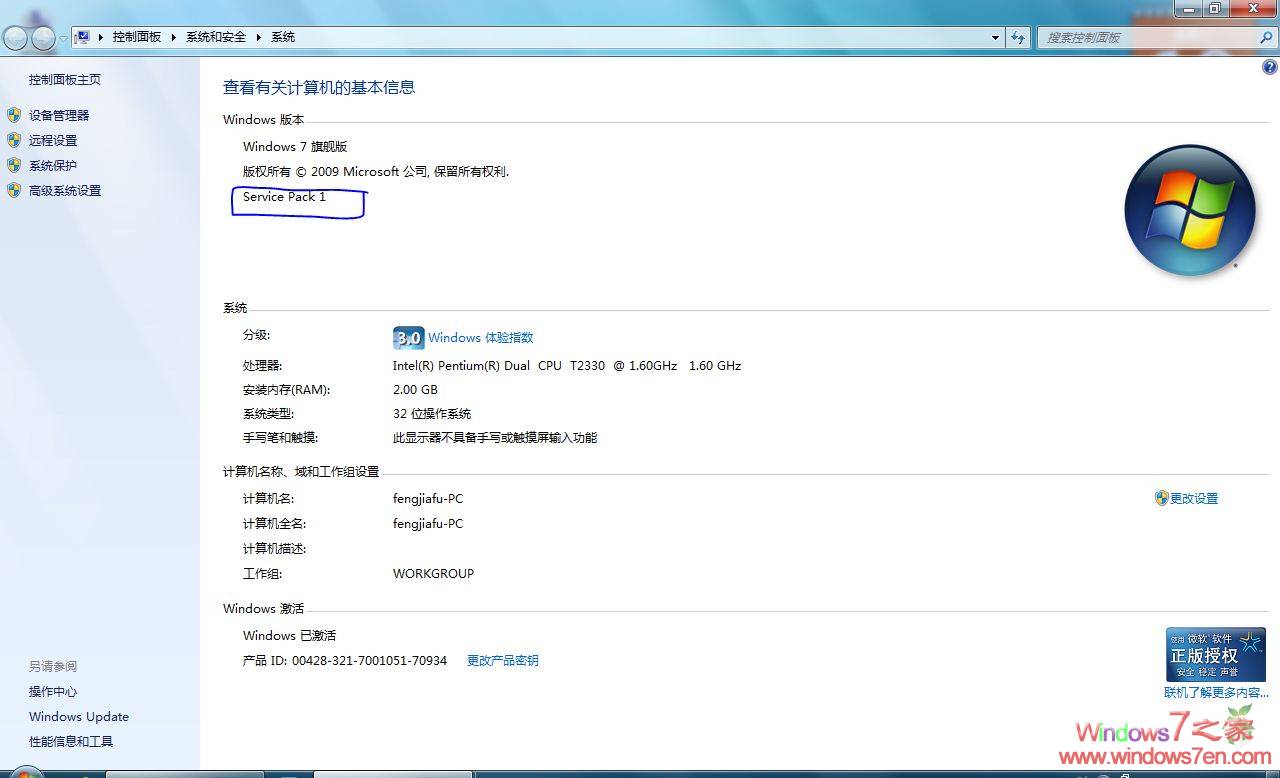This screenshot has width=1280, height=778.
Task: Select 系统 breadcrumb in address bar
Action: pos(283,37)
